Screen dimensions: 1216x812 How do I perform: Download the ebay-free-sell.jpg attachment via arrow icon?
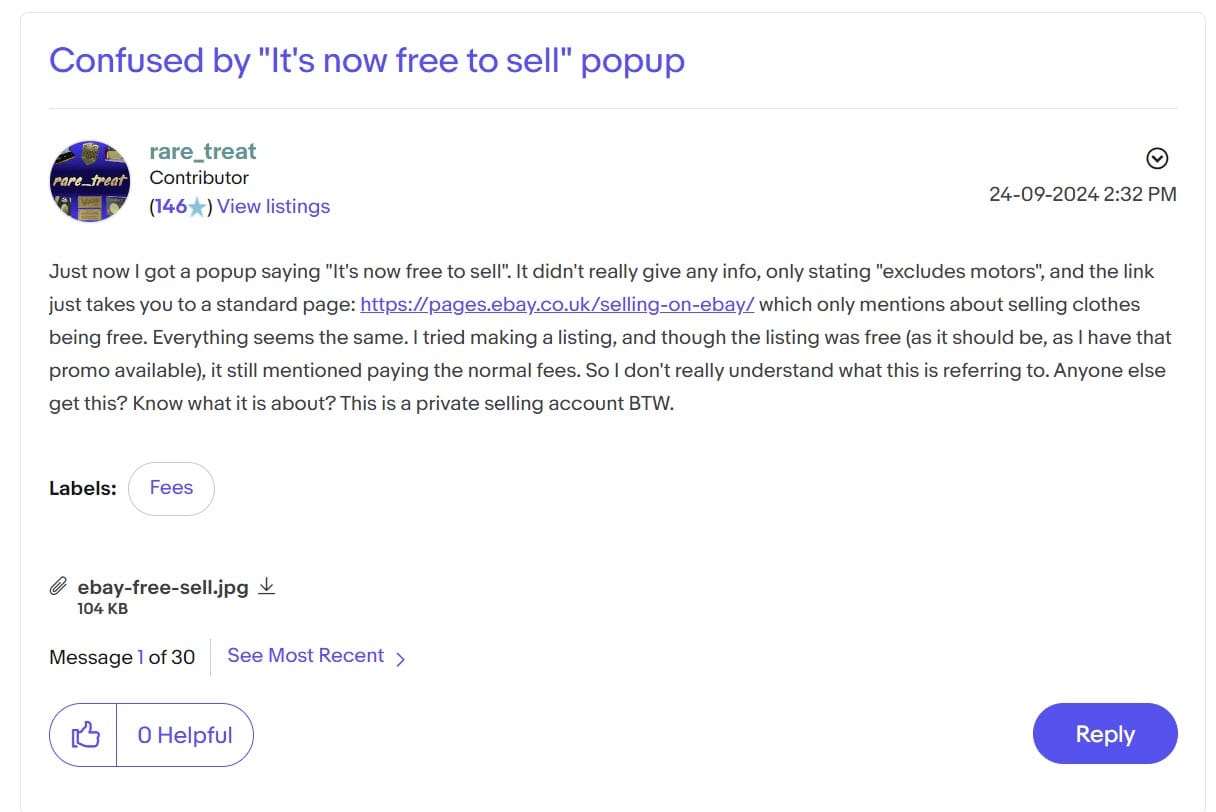[x=266, y=587]
